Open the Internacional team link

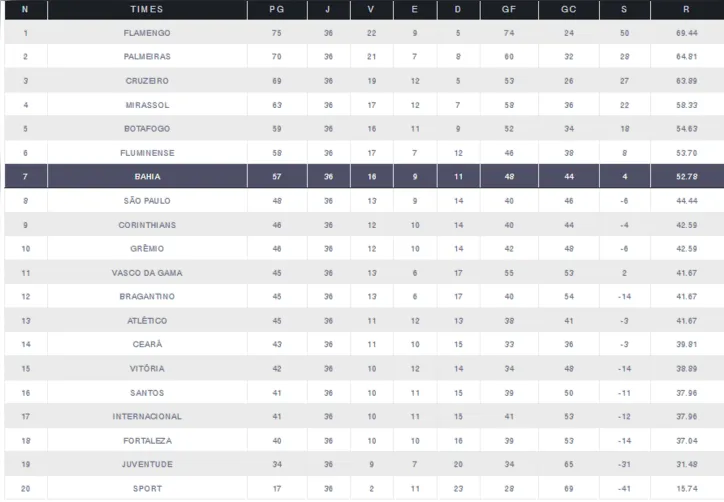click(147, 417)
